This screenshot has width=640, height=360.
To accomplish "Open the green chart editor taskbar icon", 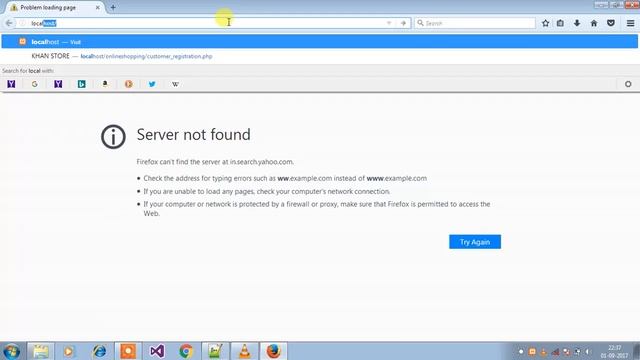I will click(215, 351).
